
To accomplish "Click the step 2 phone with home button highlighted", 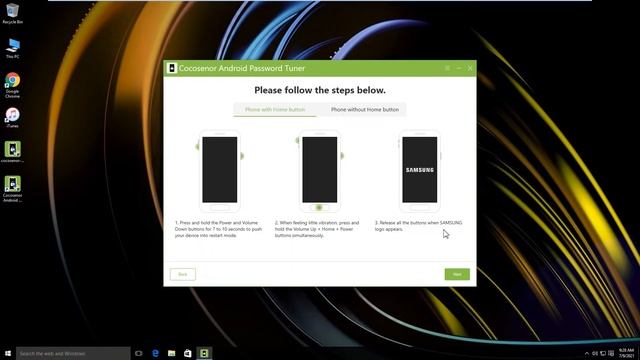I will pos(320,171).
